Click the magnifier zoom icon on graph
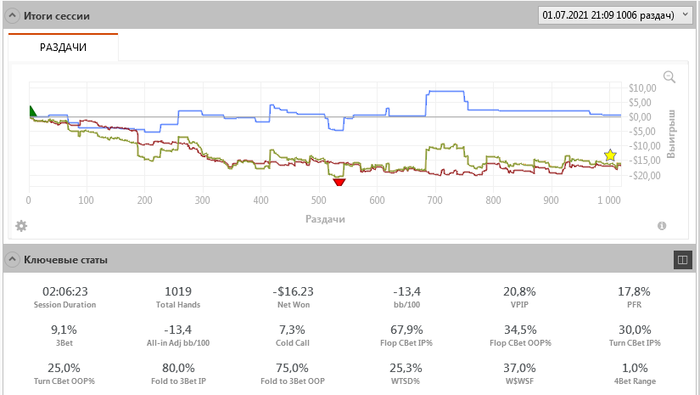 point(669,77)
